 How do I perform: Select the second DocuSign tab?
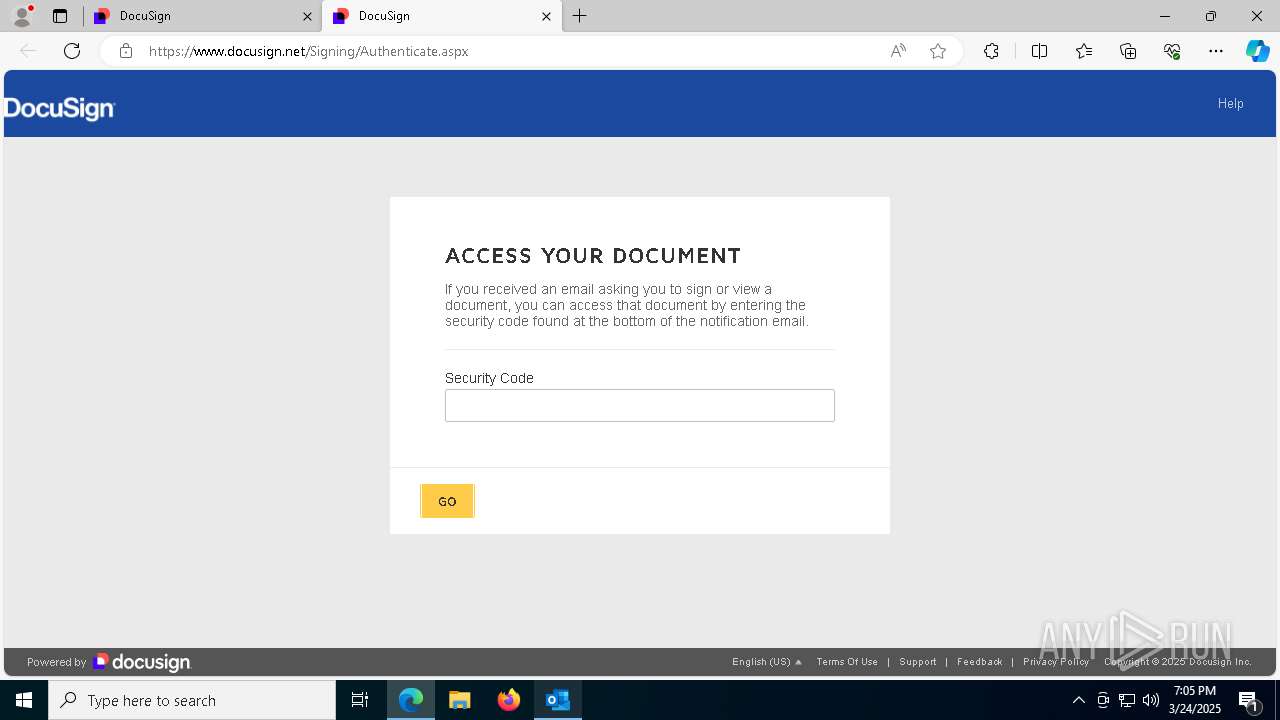pyautogui.click(x=440, y=16)
